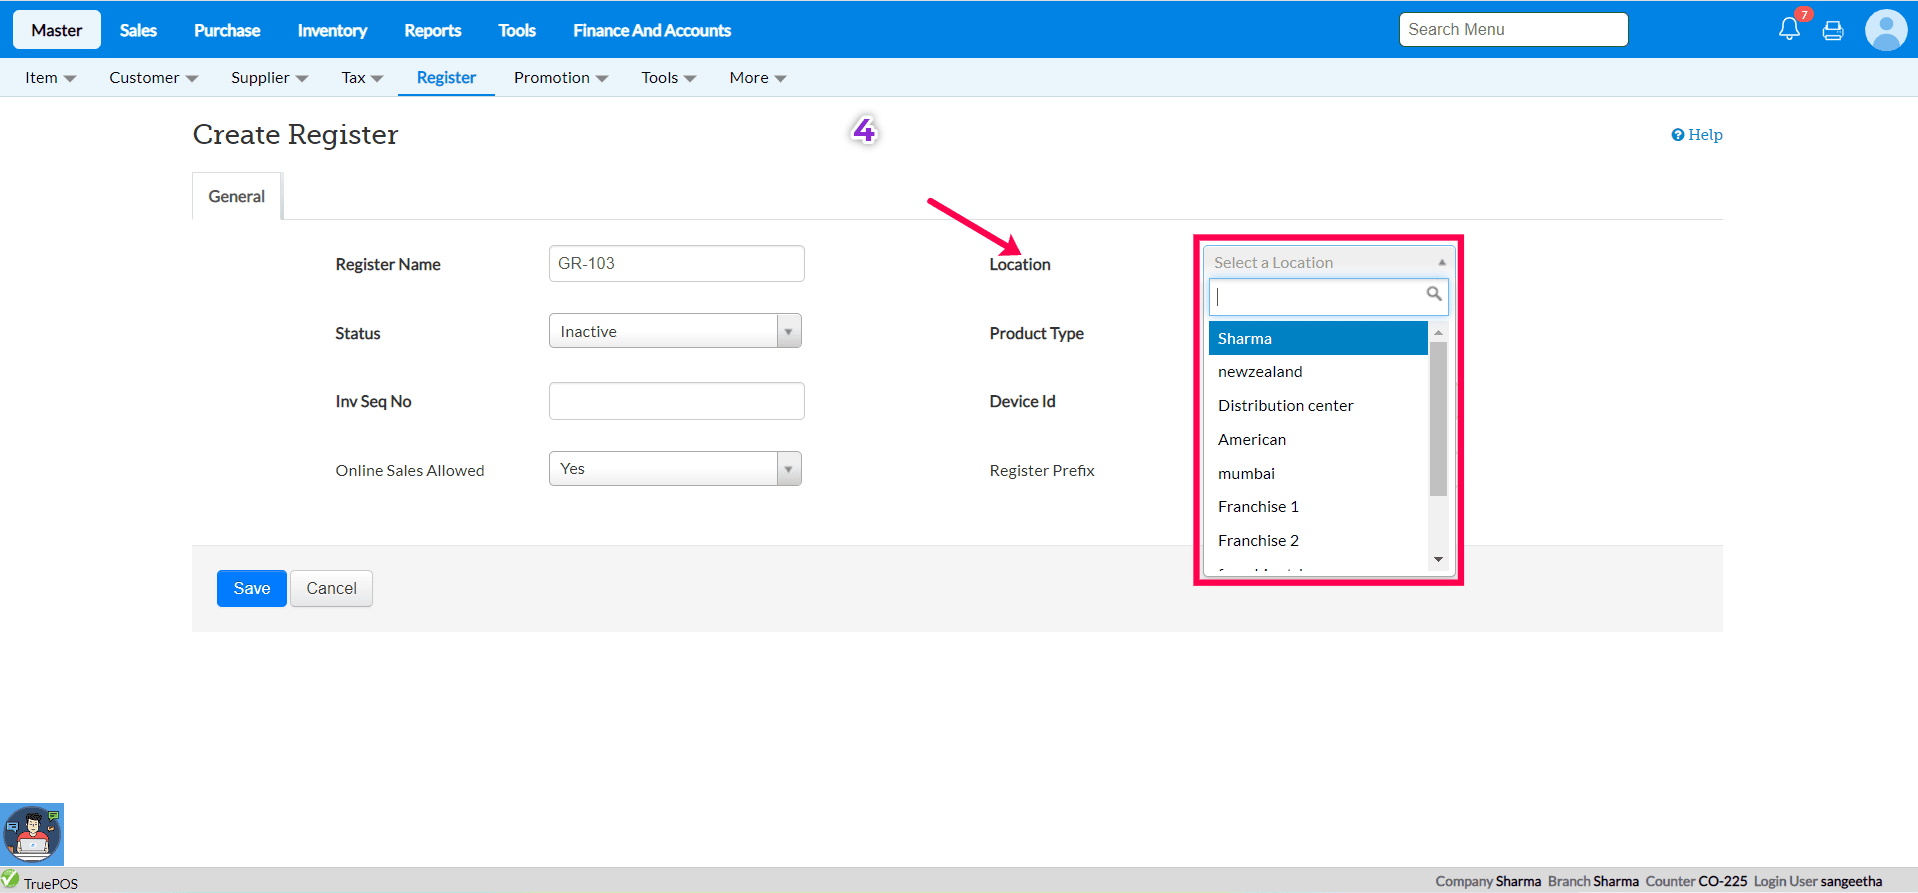
Task: Focus the Search Menu field
Action: [x=1513, y=30]
